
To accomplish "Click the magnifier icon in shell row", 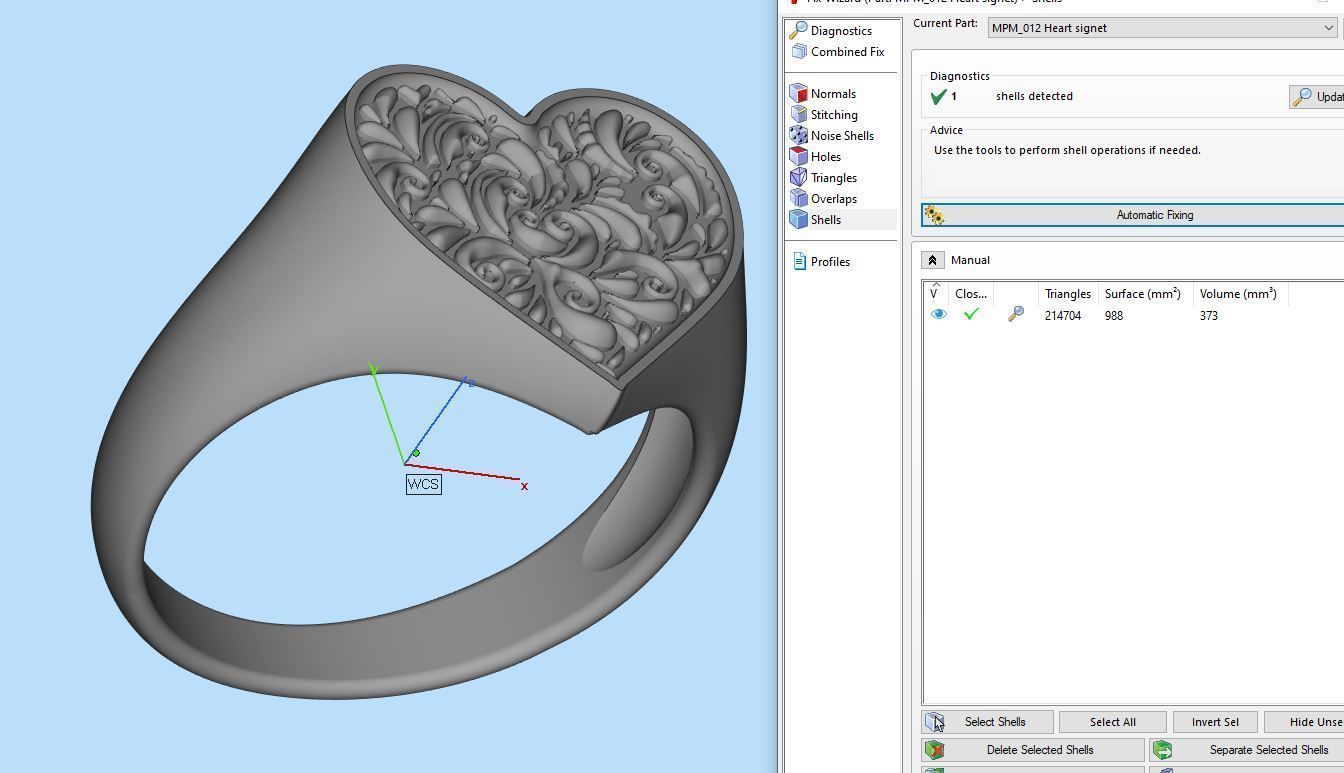I will point(1015,315).
